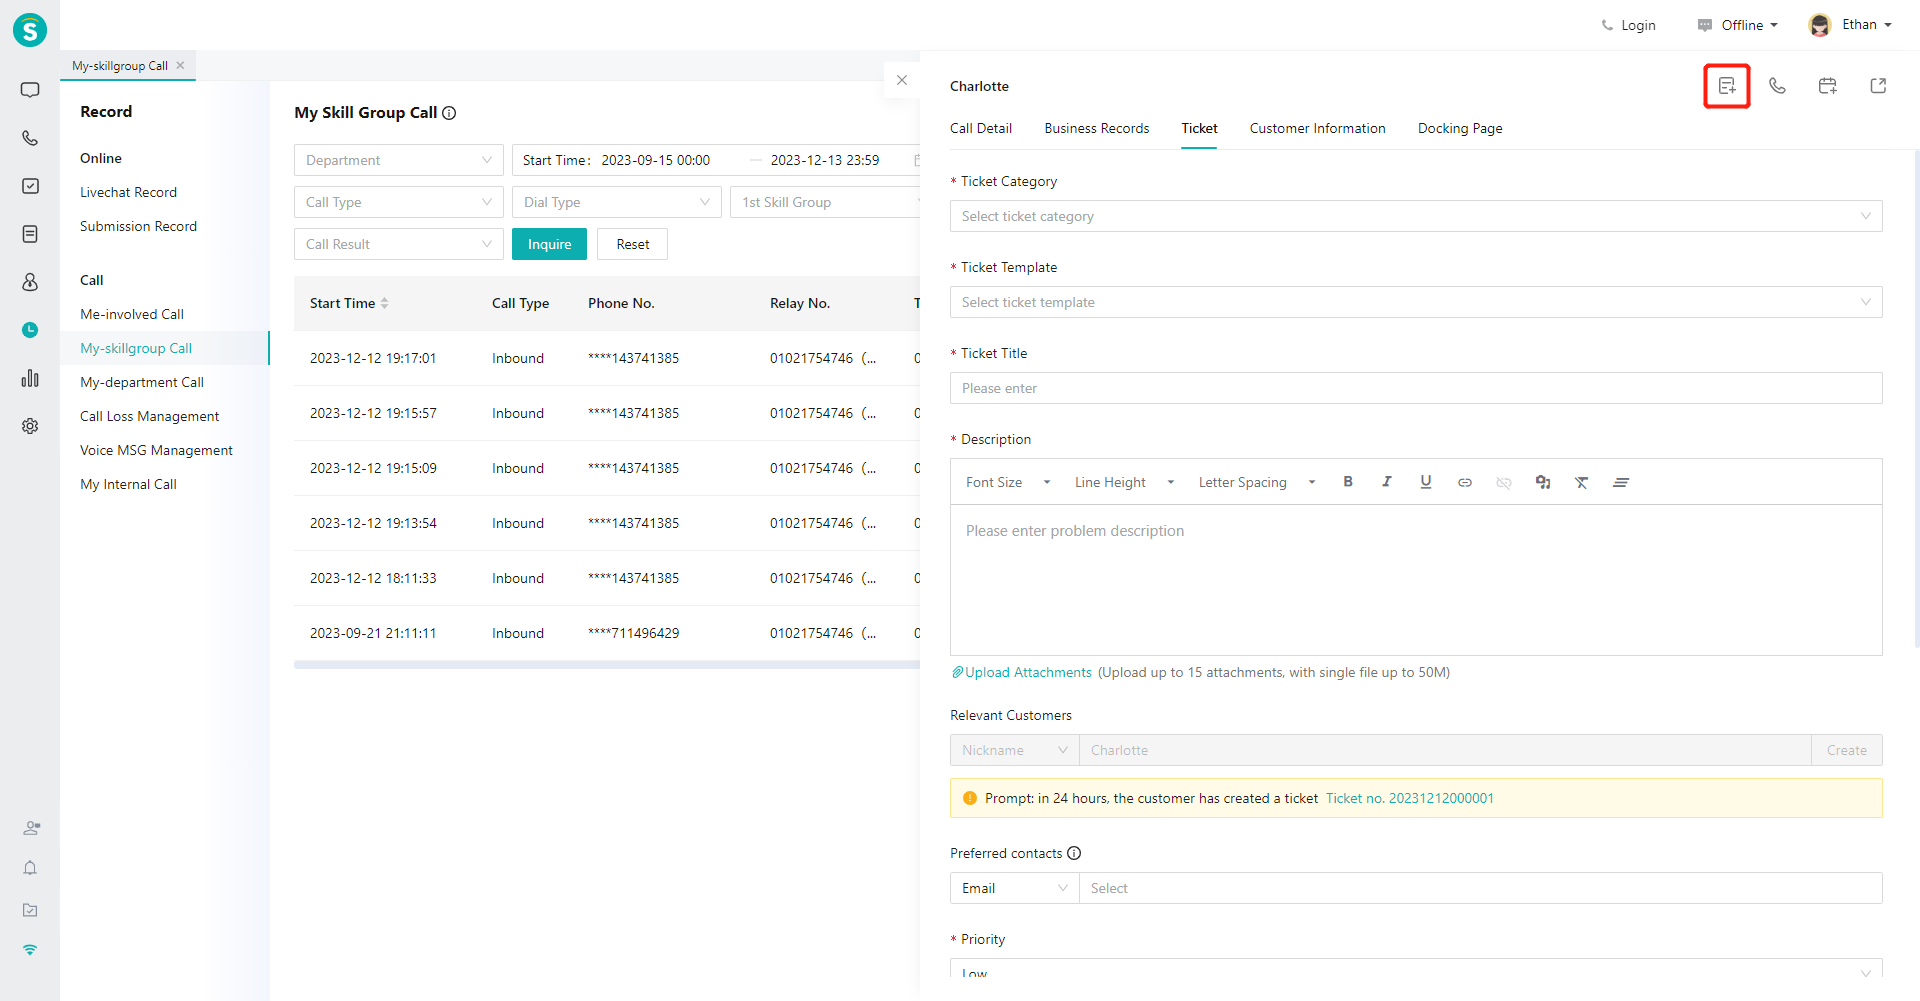Click the Ticket Title input field
1920x1001 pixels.
[x=1416, y=388]
